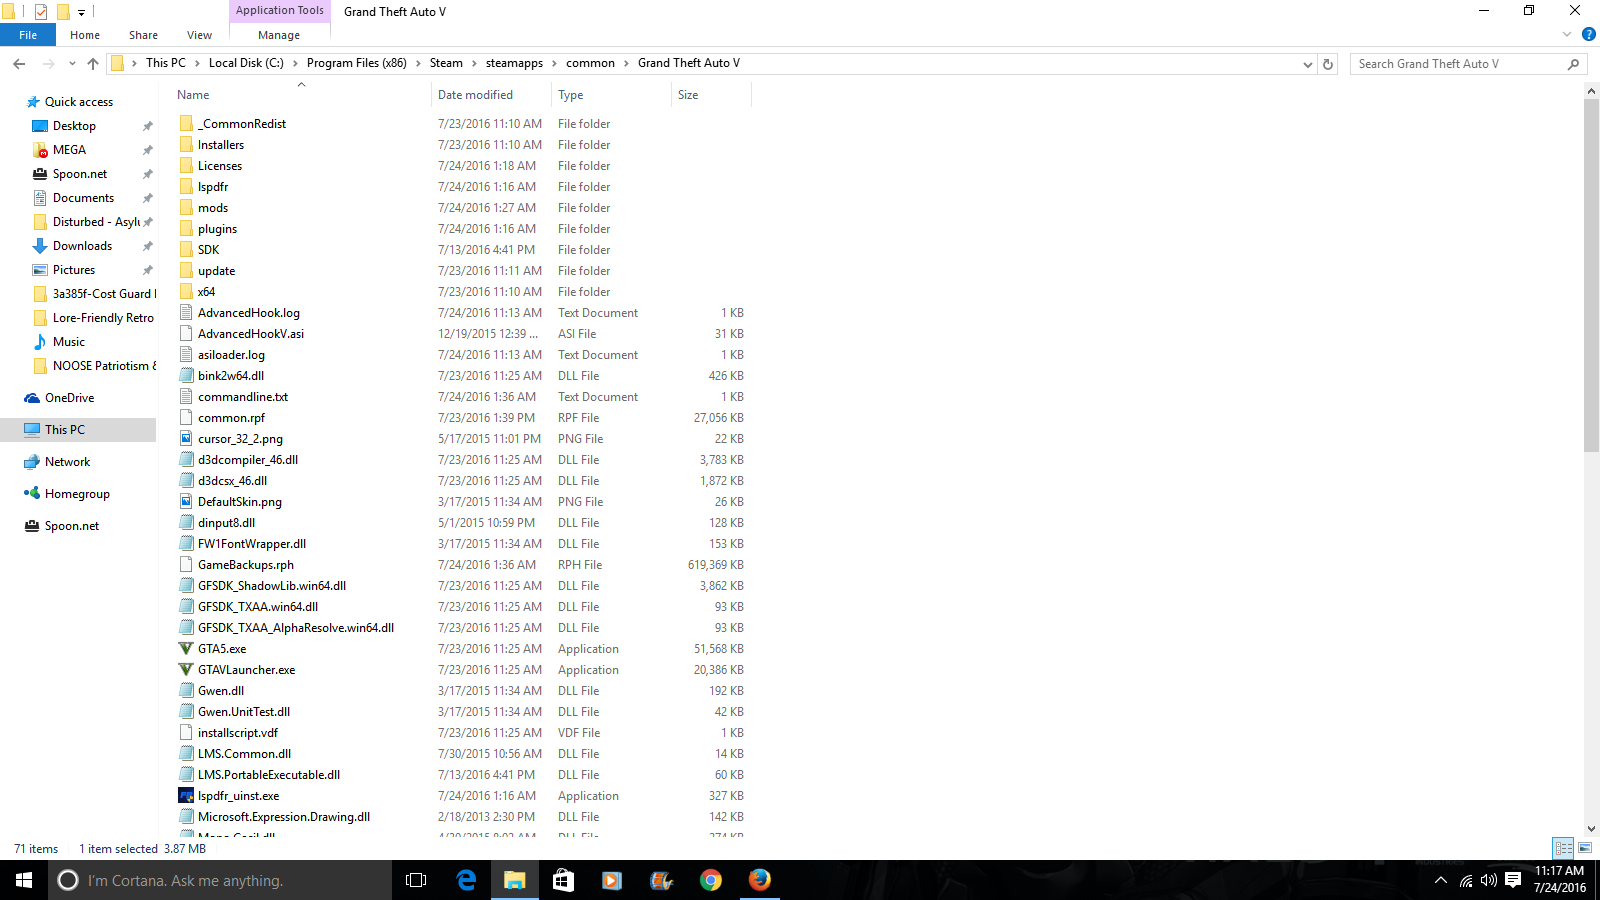
Task: Click Search Grand Theft Auto V box
Action: (x=1468, y=64)
